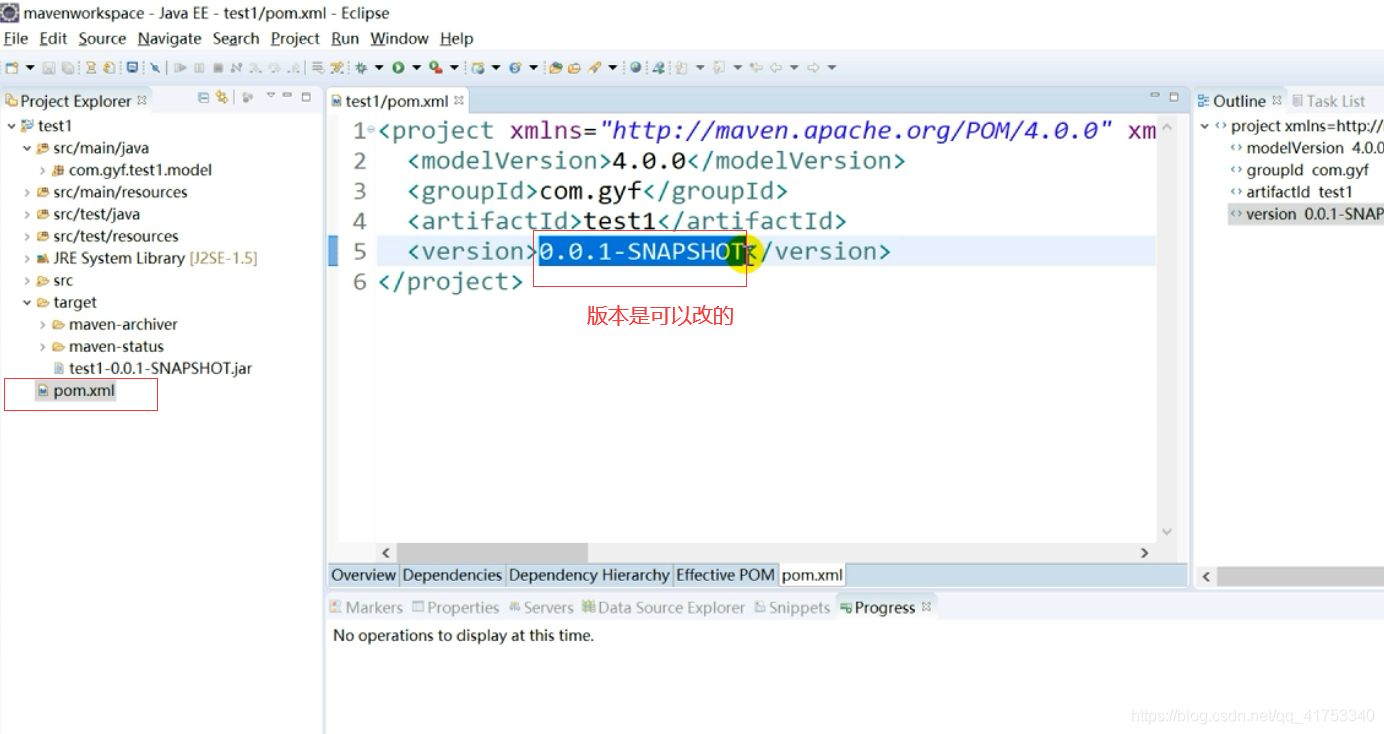Switch to the Properties view tab
This screenshot has width=1384, height=734.
(455, 607)
